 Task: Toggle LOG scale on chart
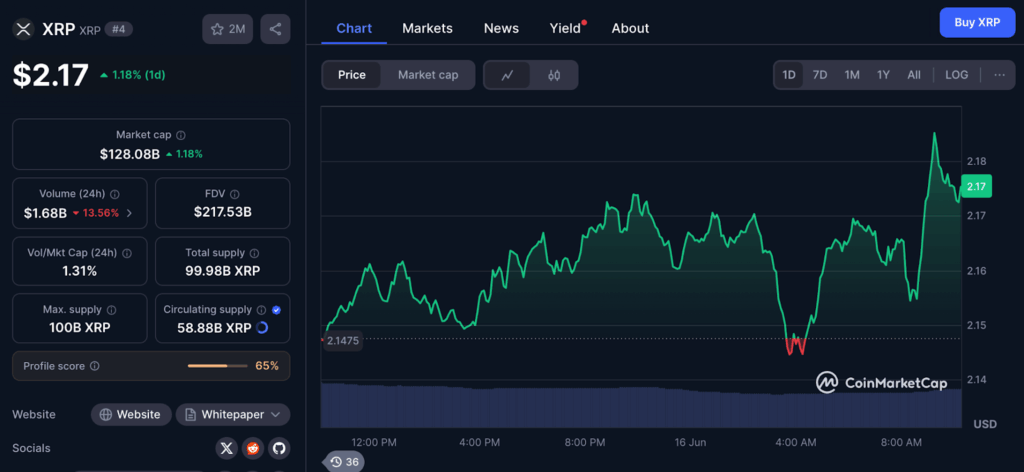coord(956,75)
